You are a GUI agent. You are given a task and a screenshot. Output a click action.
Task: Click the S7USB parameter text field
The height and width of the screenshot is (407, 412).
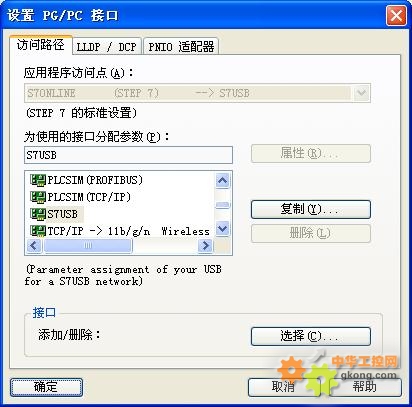[x=128, y=155]
